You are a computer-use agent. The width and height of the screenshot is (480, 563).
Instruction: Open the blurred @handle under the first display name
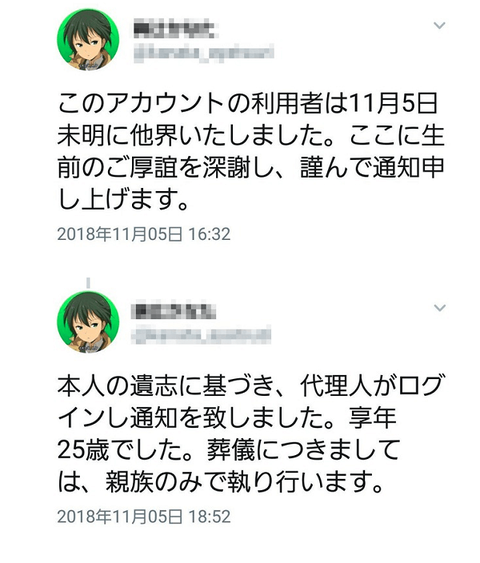[x=204, y=54]
